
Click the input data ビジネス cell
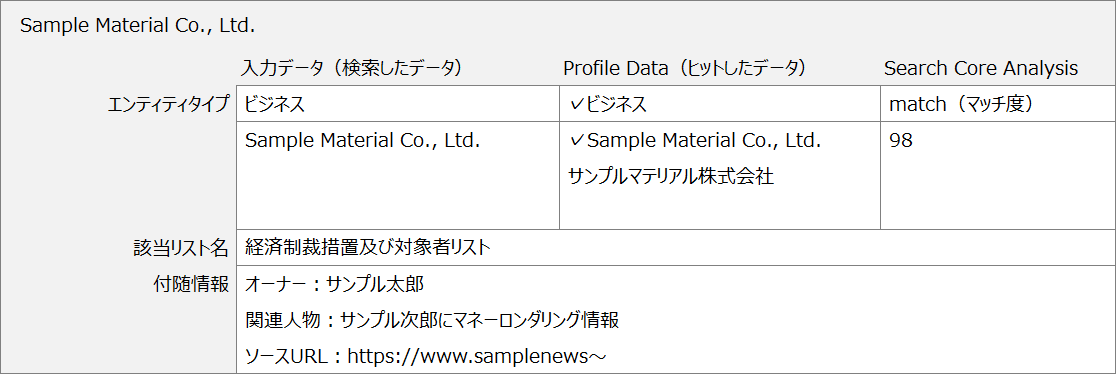tap(398, 105)
